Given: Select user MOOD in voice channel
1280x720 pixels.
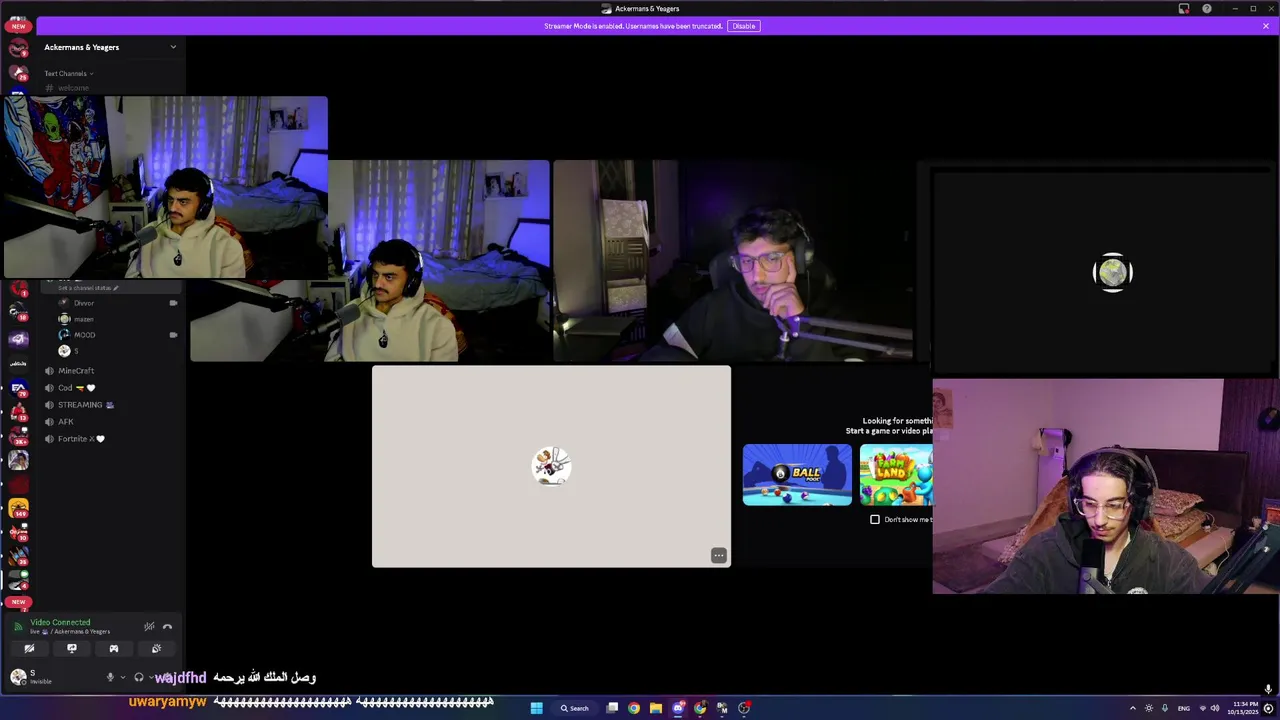Looking at the screenshot, I should click(85, 335).
